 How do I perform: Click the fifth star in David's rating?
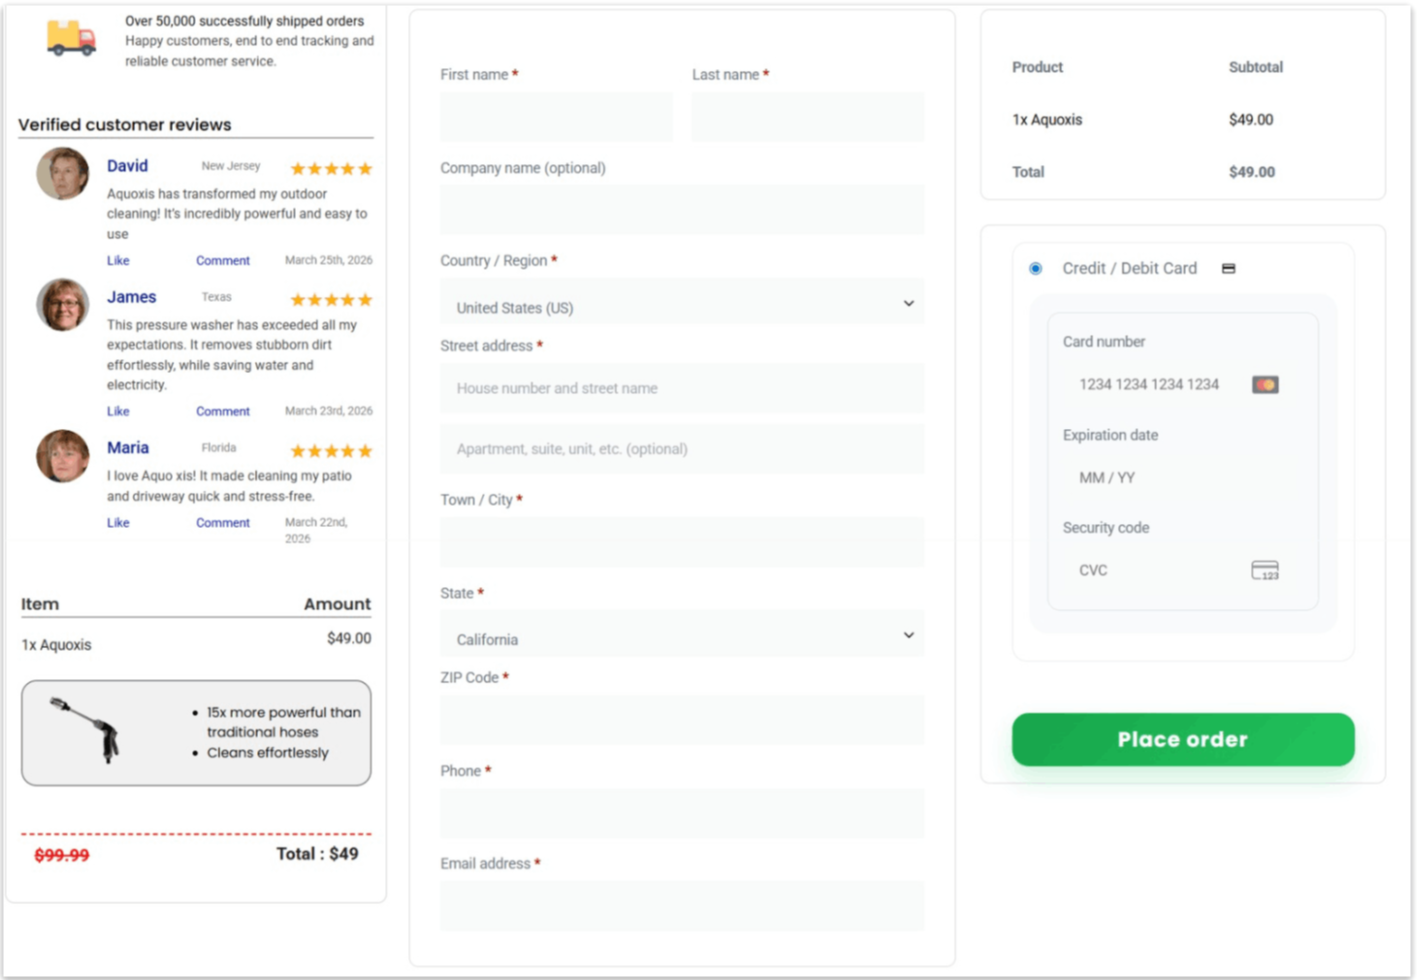tap(366, 168)
